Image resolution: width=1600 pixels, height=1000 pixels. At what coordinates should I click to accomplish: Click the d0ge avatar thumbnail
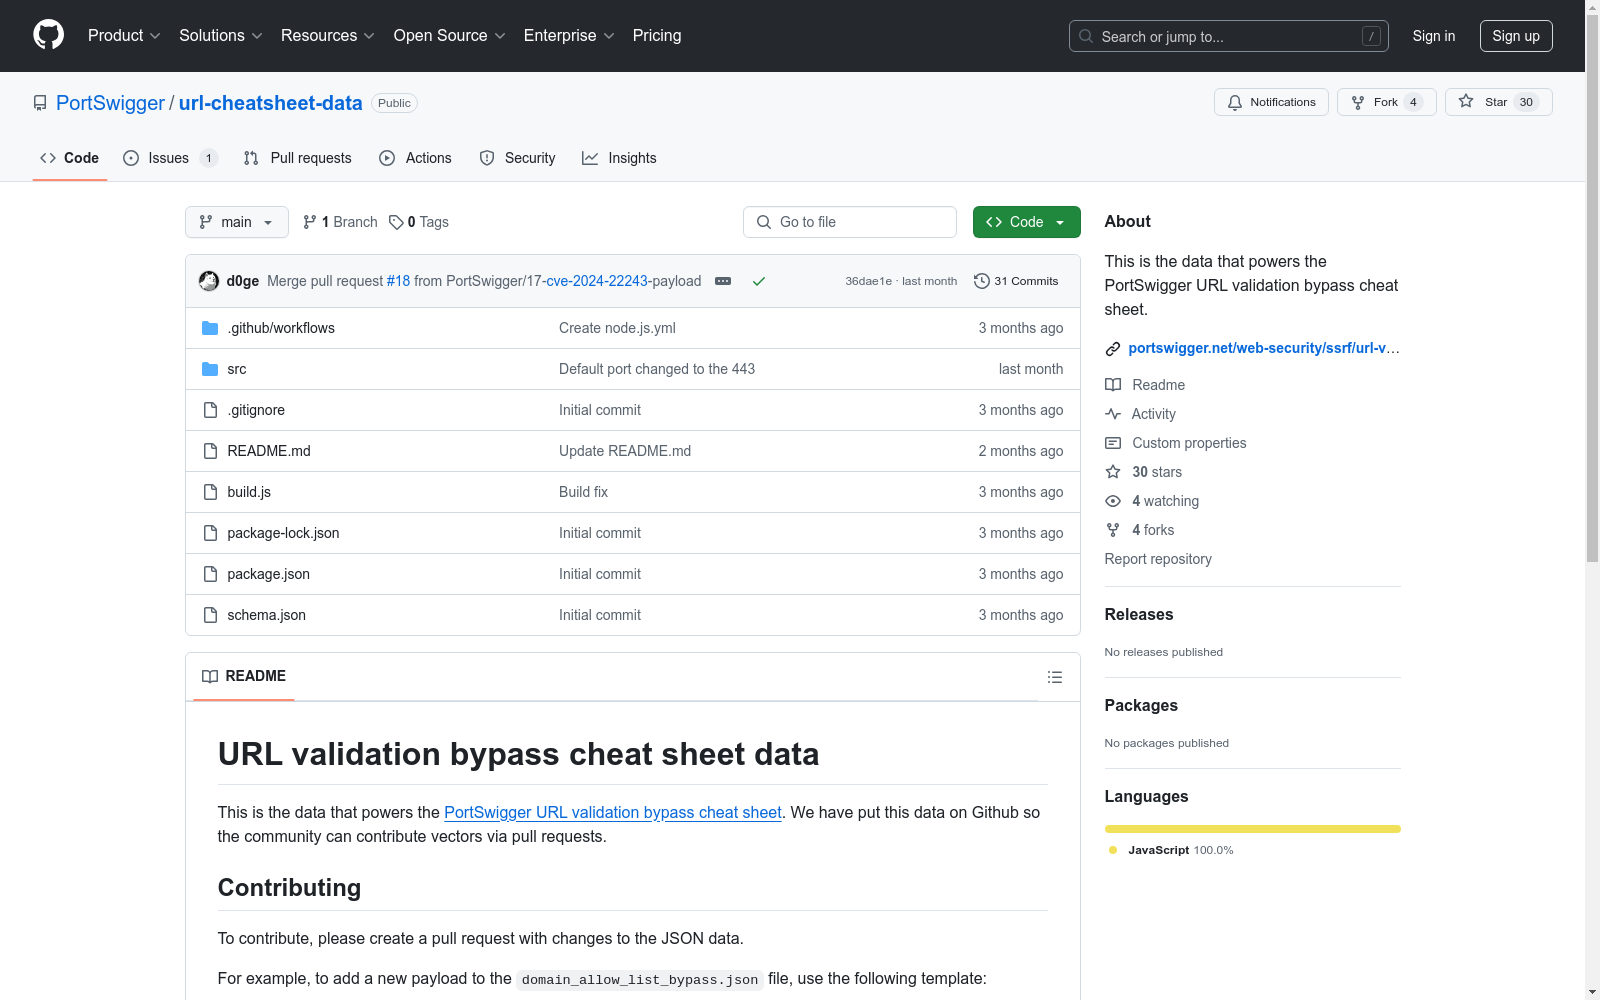(x=209, y=281)
